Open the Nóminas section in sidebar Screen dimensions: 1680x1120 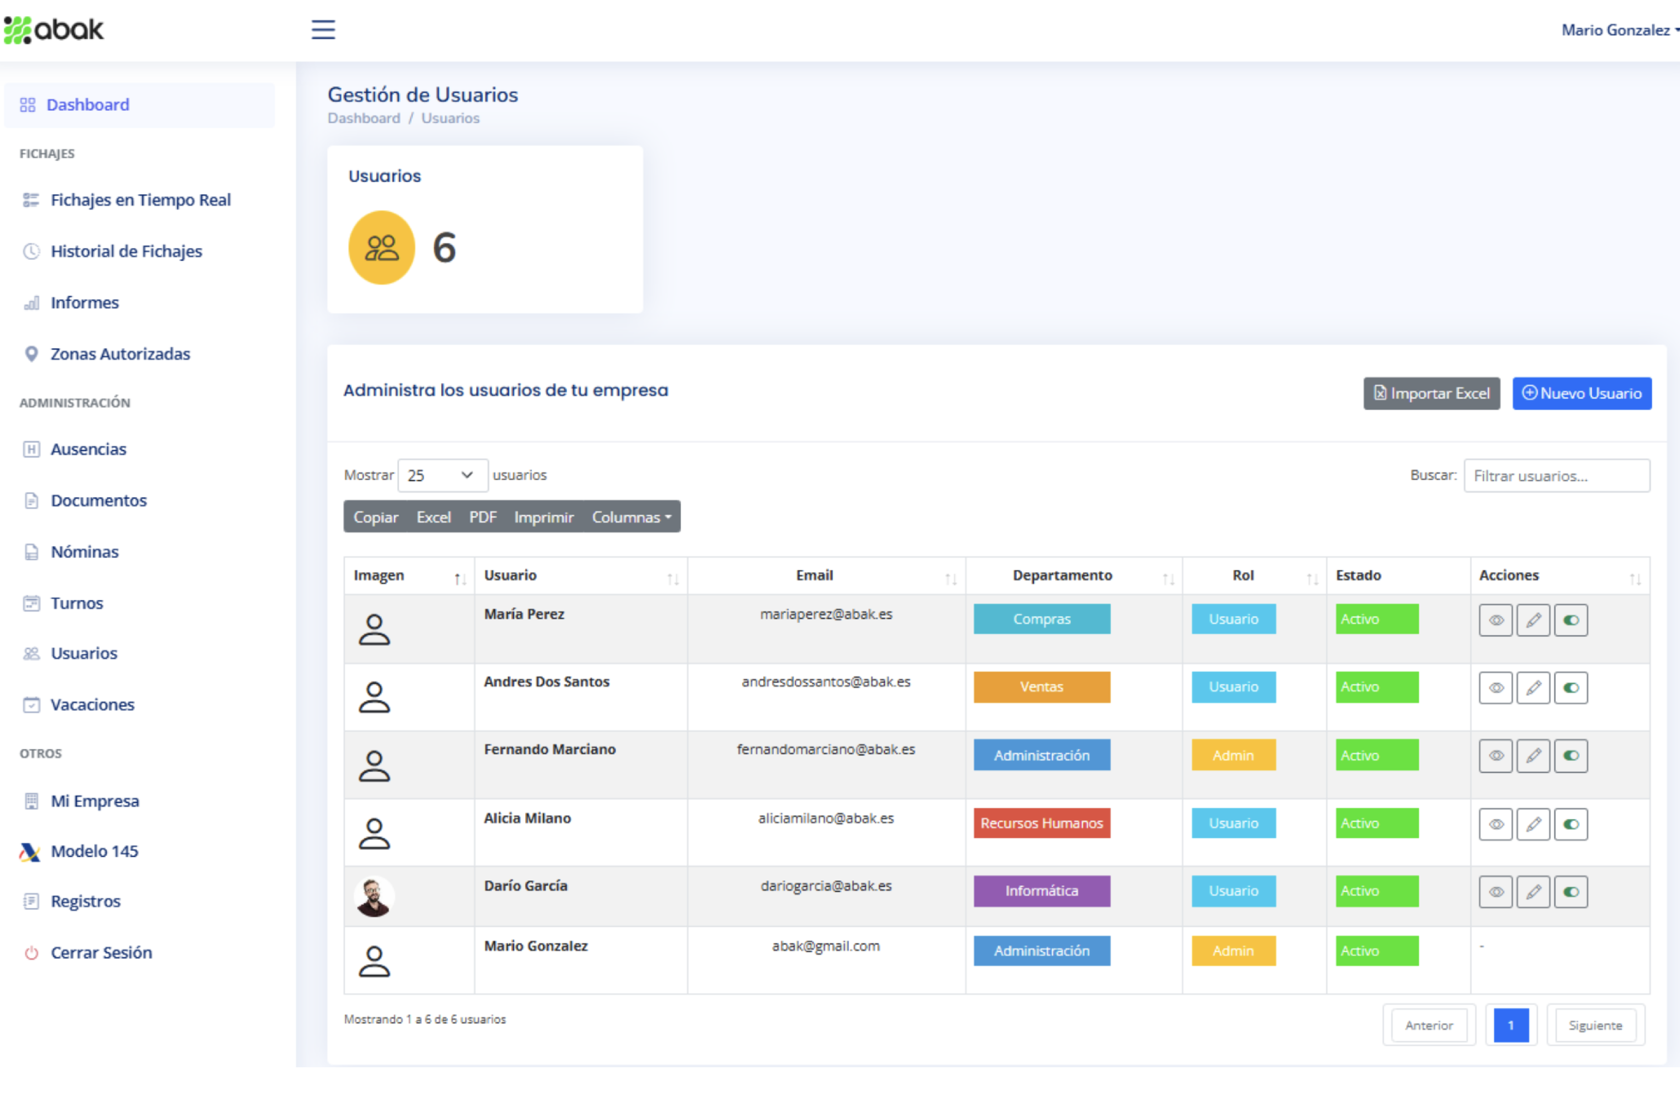point(84,552)
